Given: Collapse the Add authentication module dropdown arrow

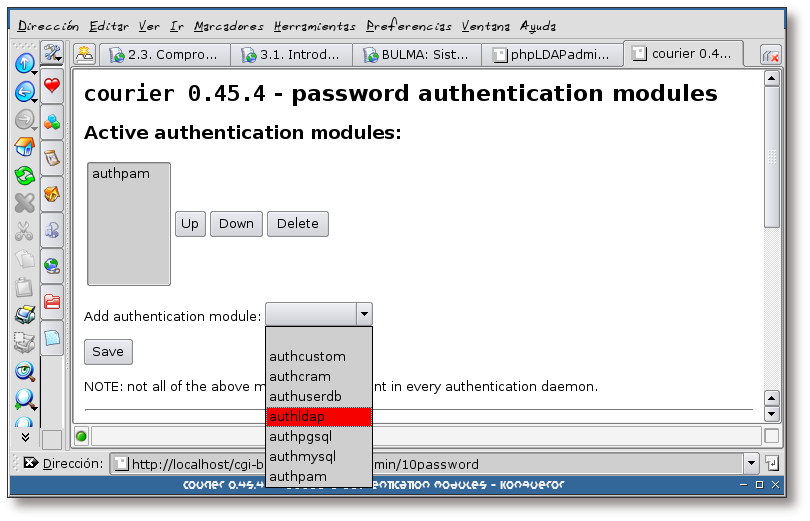Looking at the screenshot, I should point(364,314).
